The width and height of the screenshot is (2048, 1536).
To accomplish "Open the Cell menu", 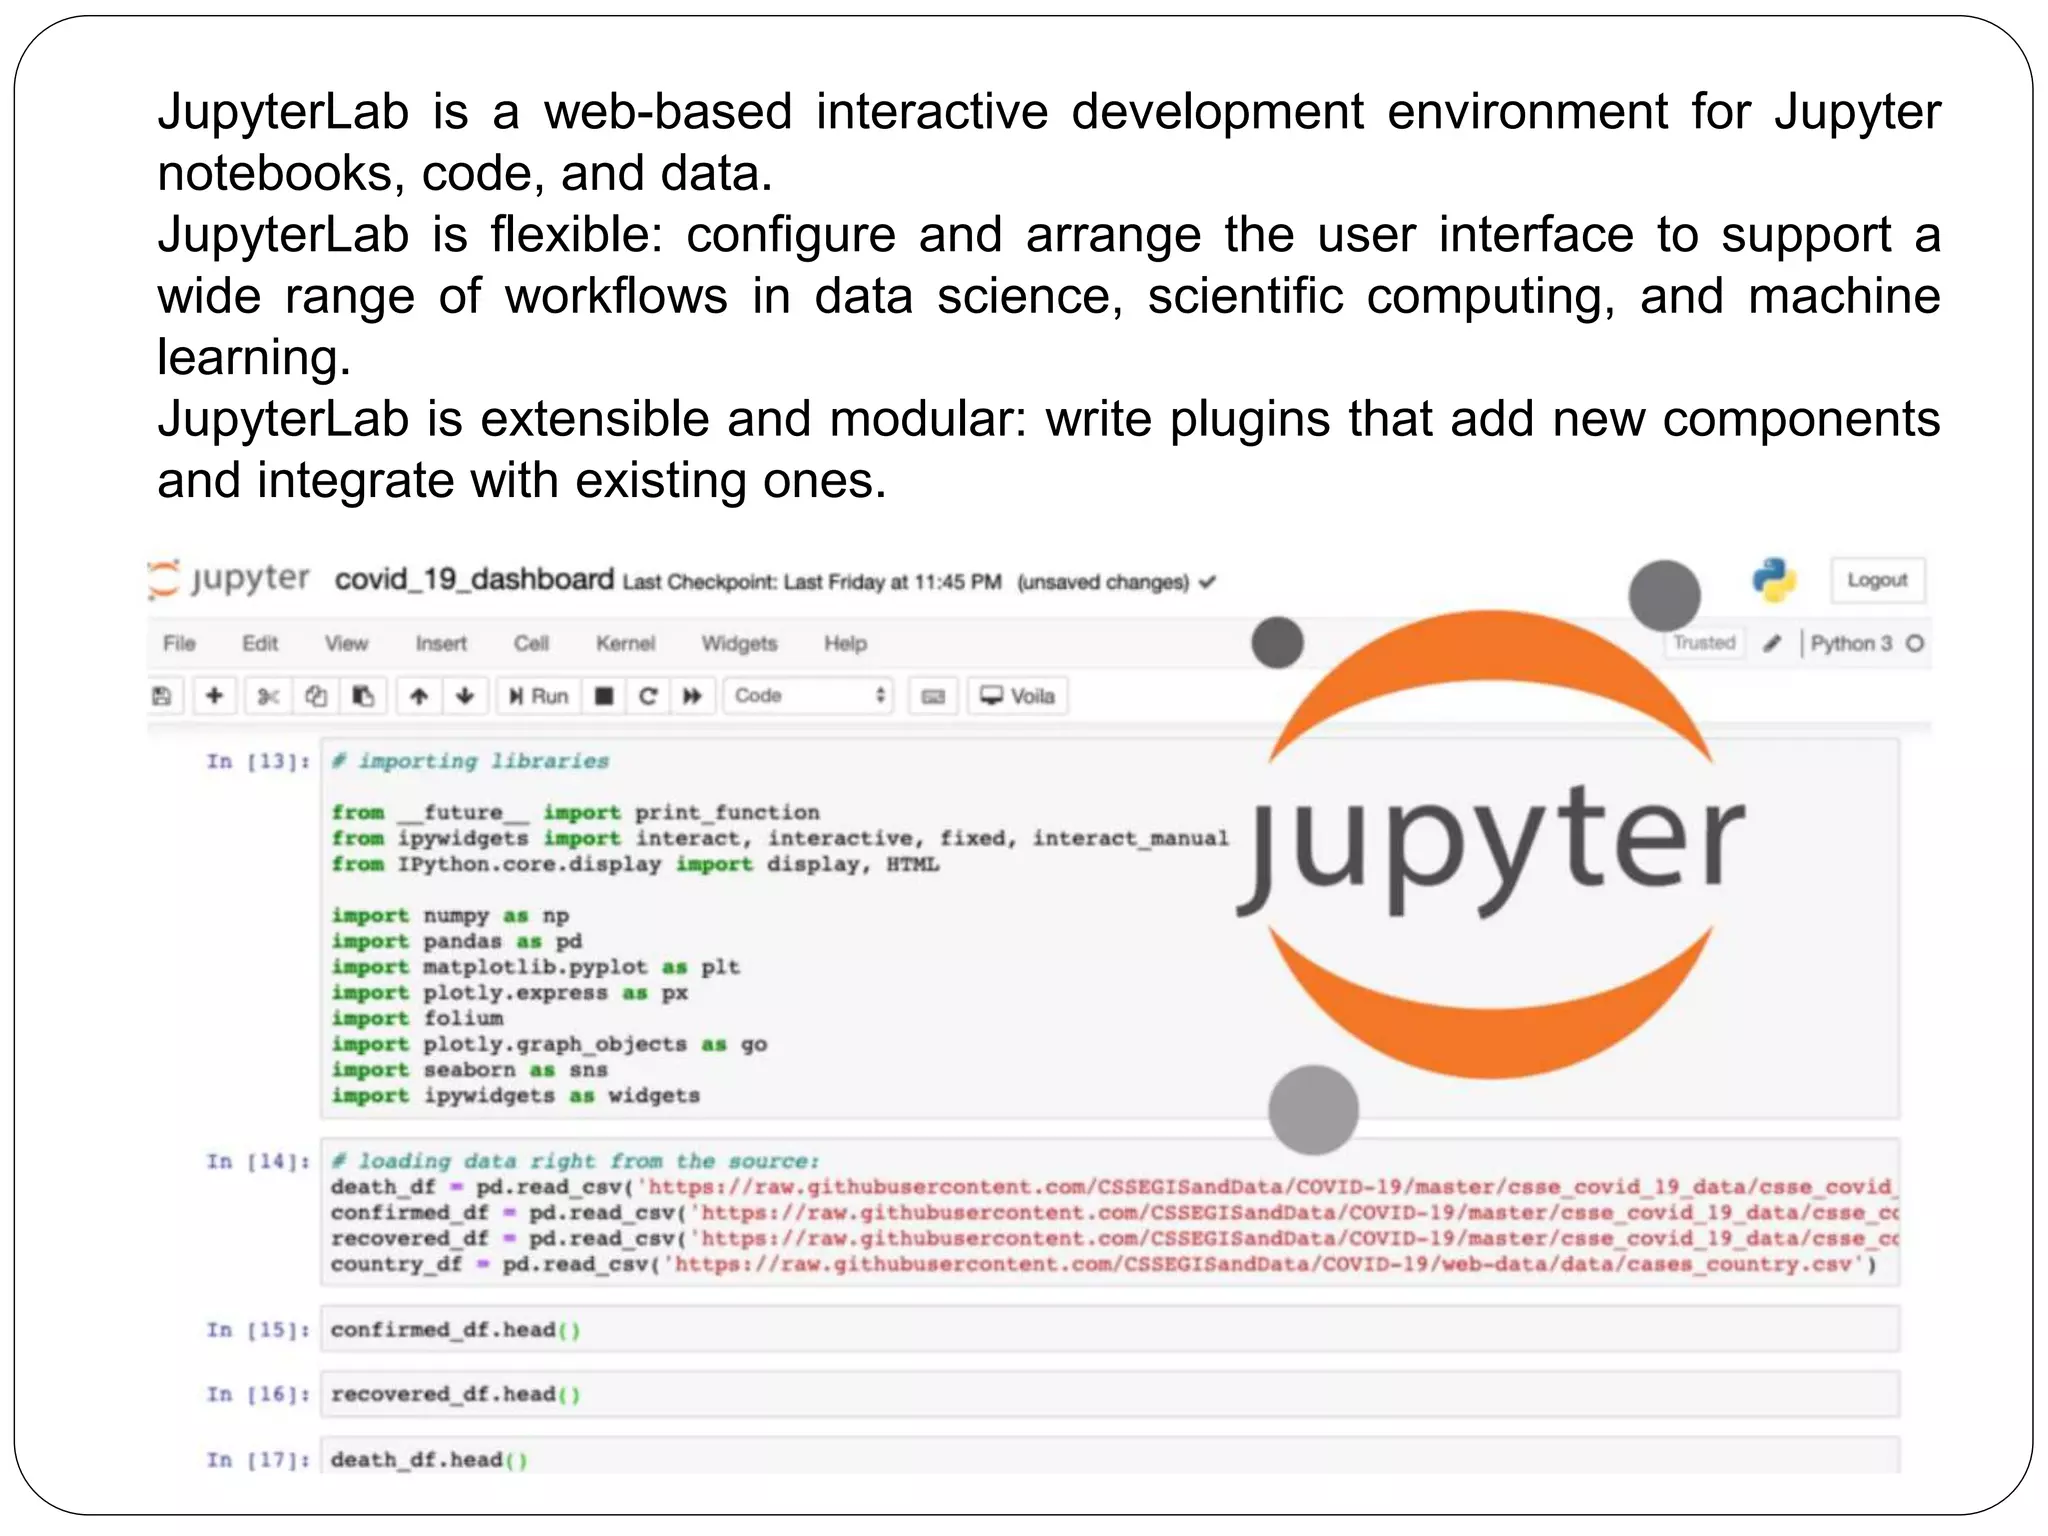I will [531, 643].
